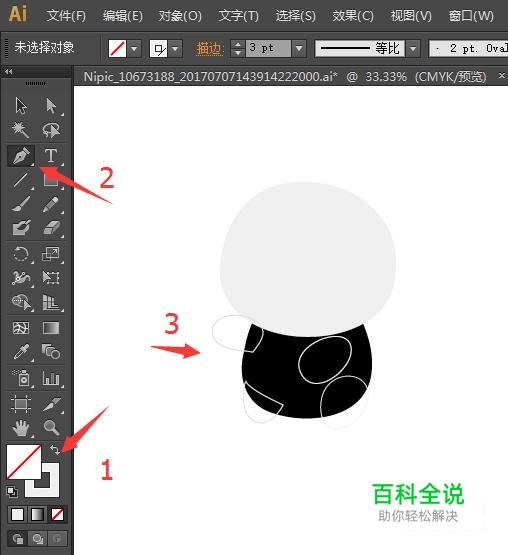
Task: Select the Perspective Grid tool
Action: tap(51, 302)
